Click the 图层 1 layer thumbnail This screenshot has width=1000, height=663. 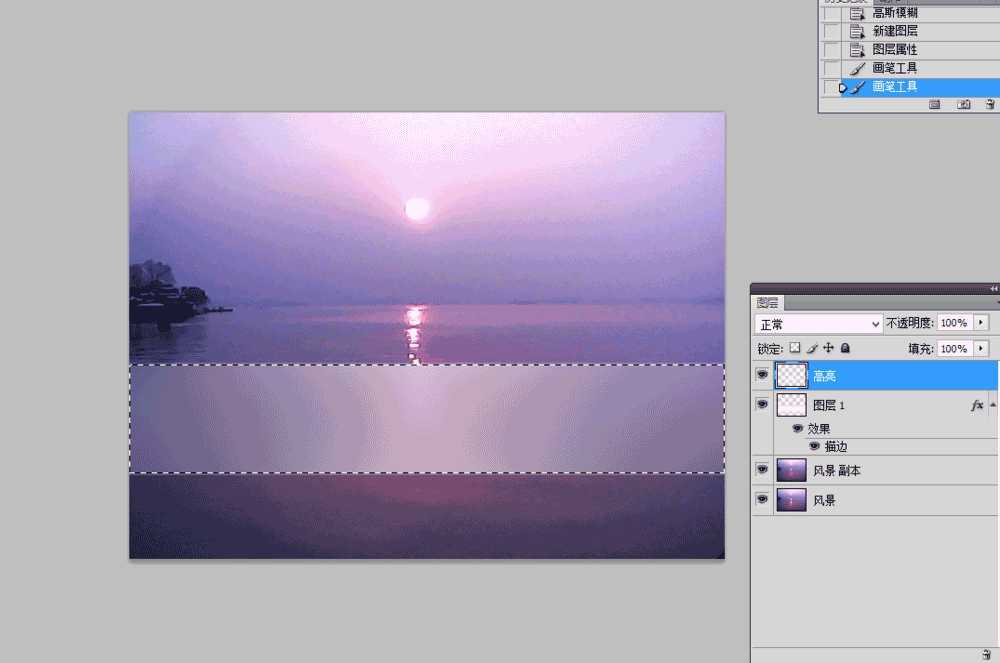[791, 405]
